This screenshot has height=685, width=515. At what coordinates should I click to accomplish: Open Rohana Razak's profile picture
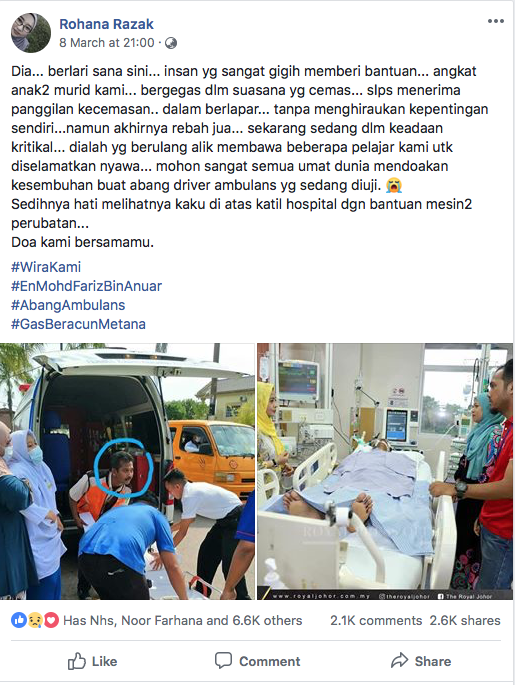coord(31,33)
